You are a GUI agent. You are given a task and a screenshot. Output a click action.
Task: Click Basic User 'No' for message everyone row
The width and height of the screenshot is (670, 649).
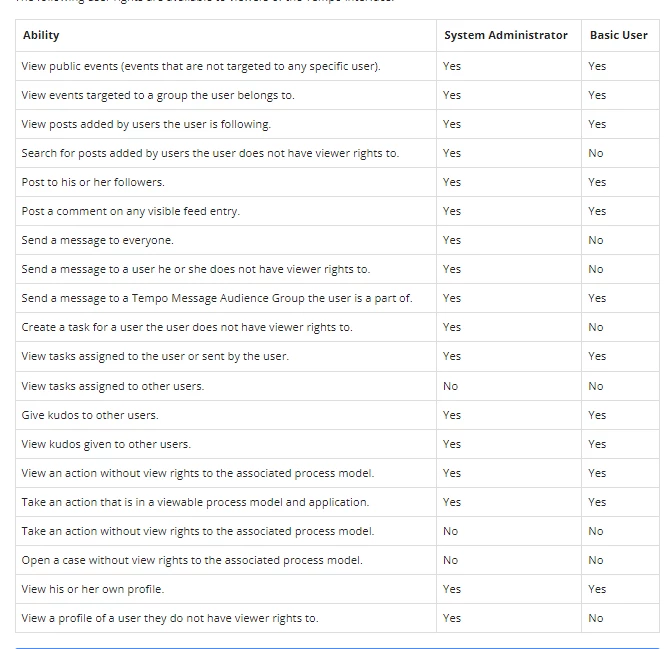[596, 241]
